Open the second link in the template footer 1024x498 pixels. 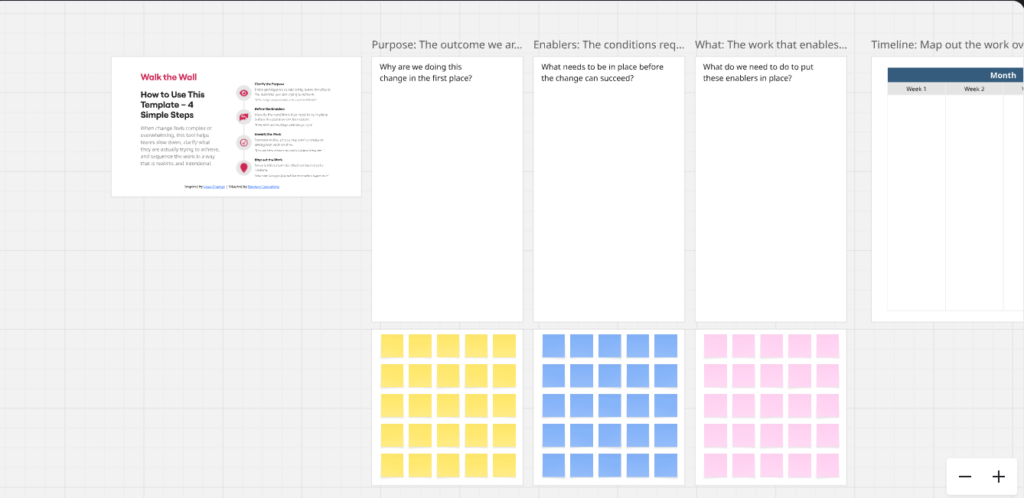pyautogui.click(x=264, y=186)
